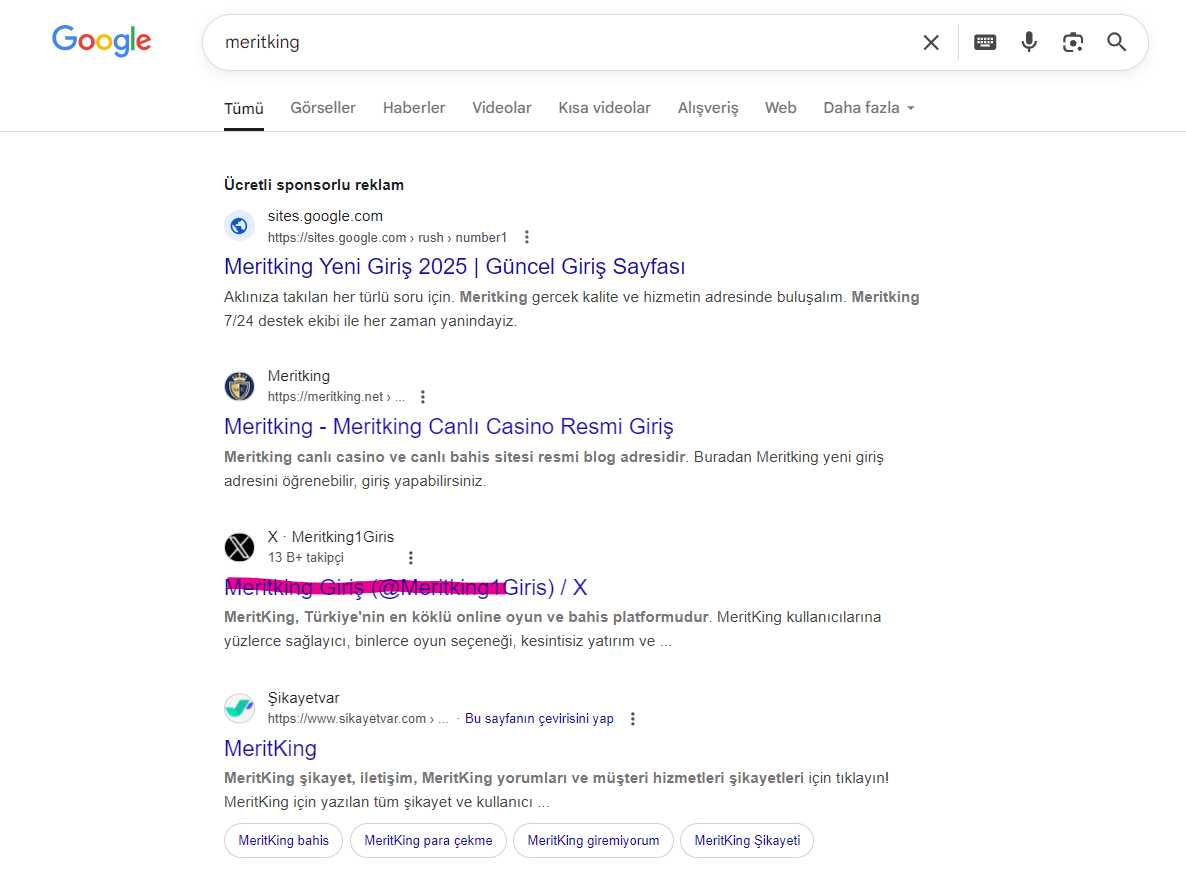Click the Google logo
Image resolution: width=1186 pixels, height=874 pixels.
(x=101, y=41)
